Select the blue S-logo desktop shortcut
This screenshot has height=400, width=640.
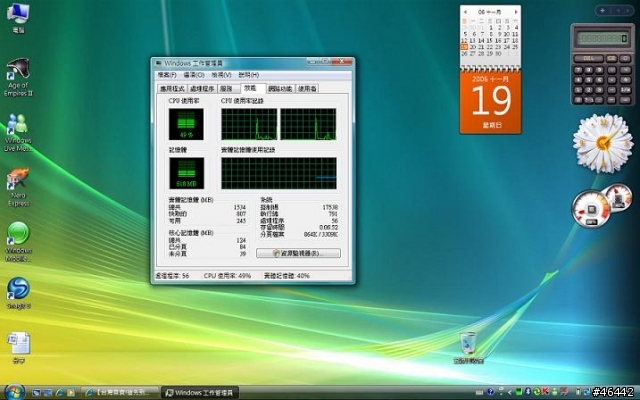18,292
